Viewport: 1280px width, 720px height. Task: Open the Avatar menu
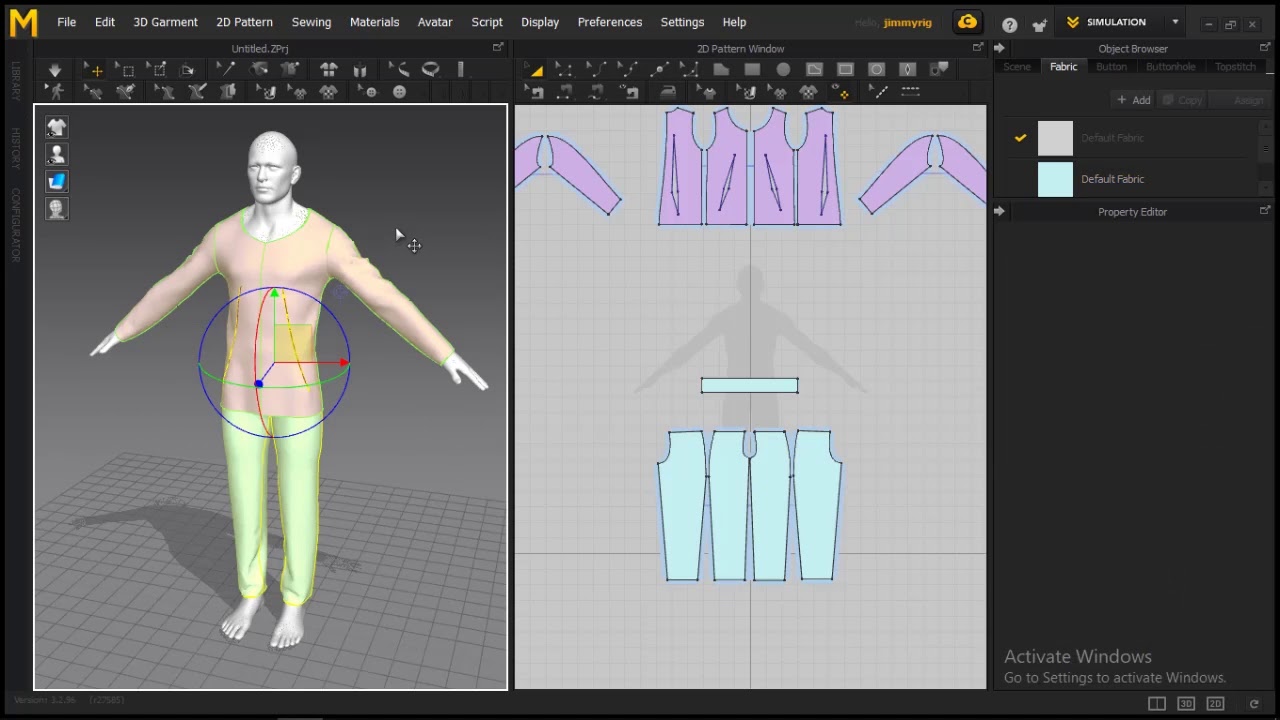(435, 22)
